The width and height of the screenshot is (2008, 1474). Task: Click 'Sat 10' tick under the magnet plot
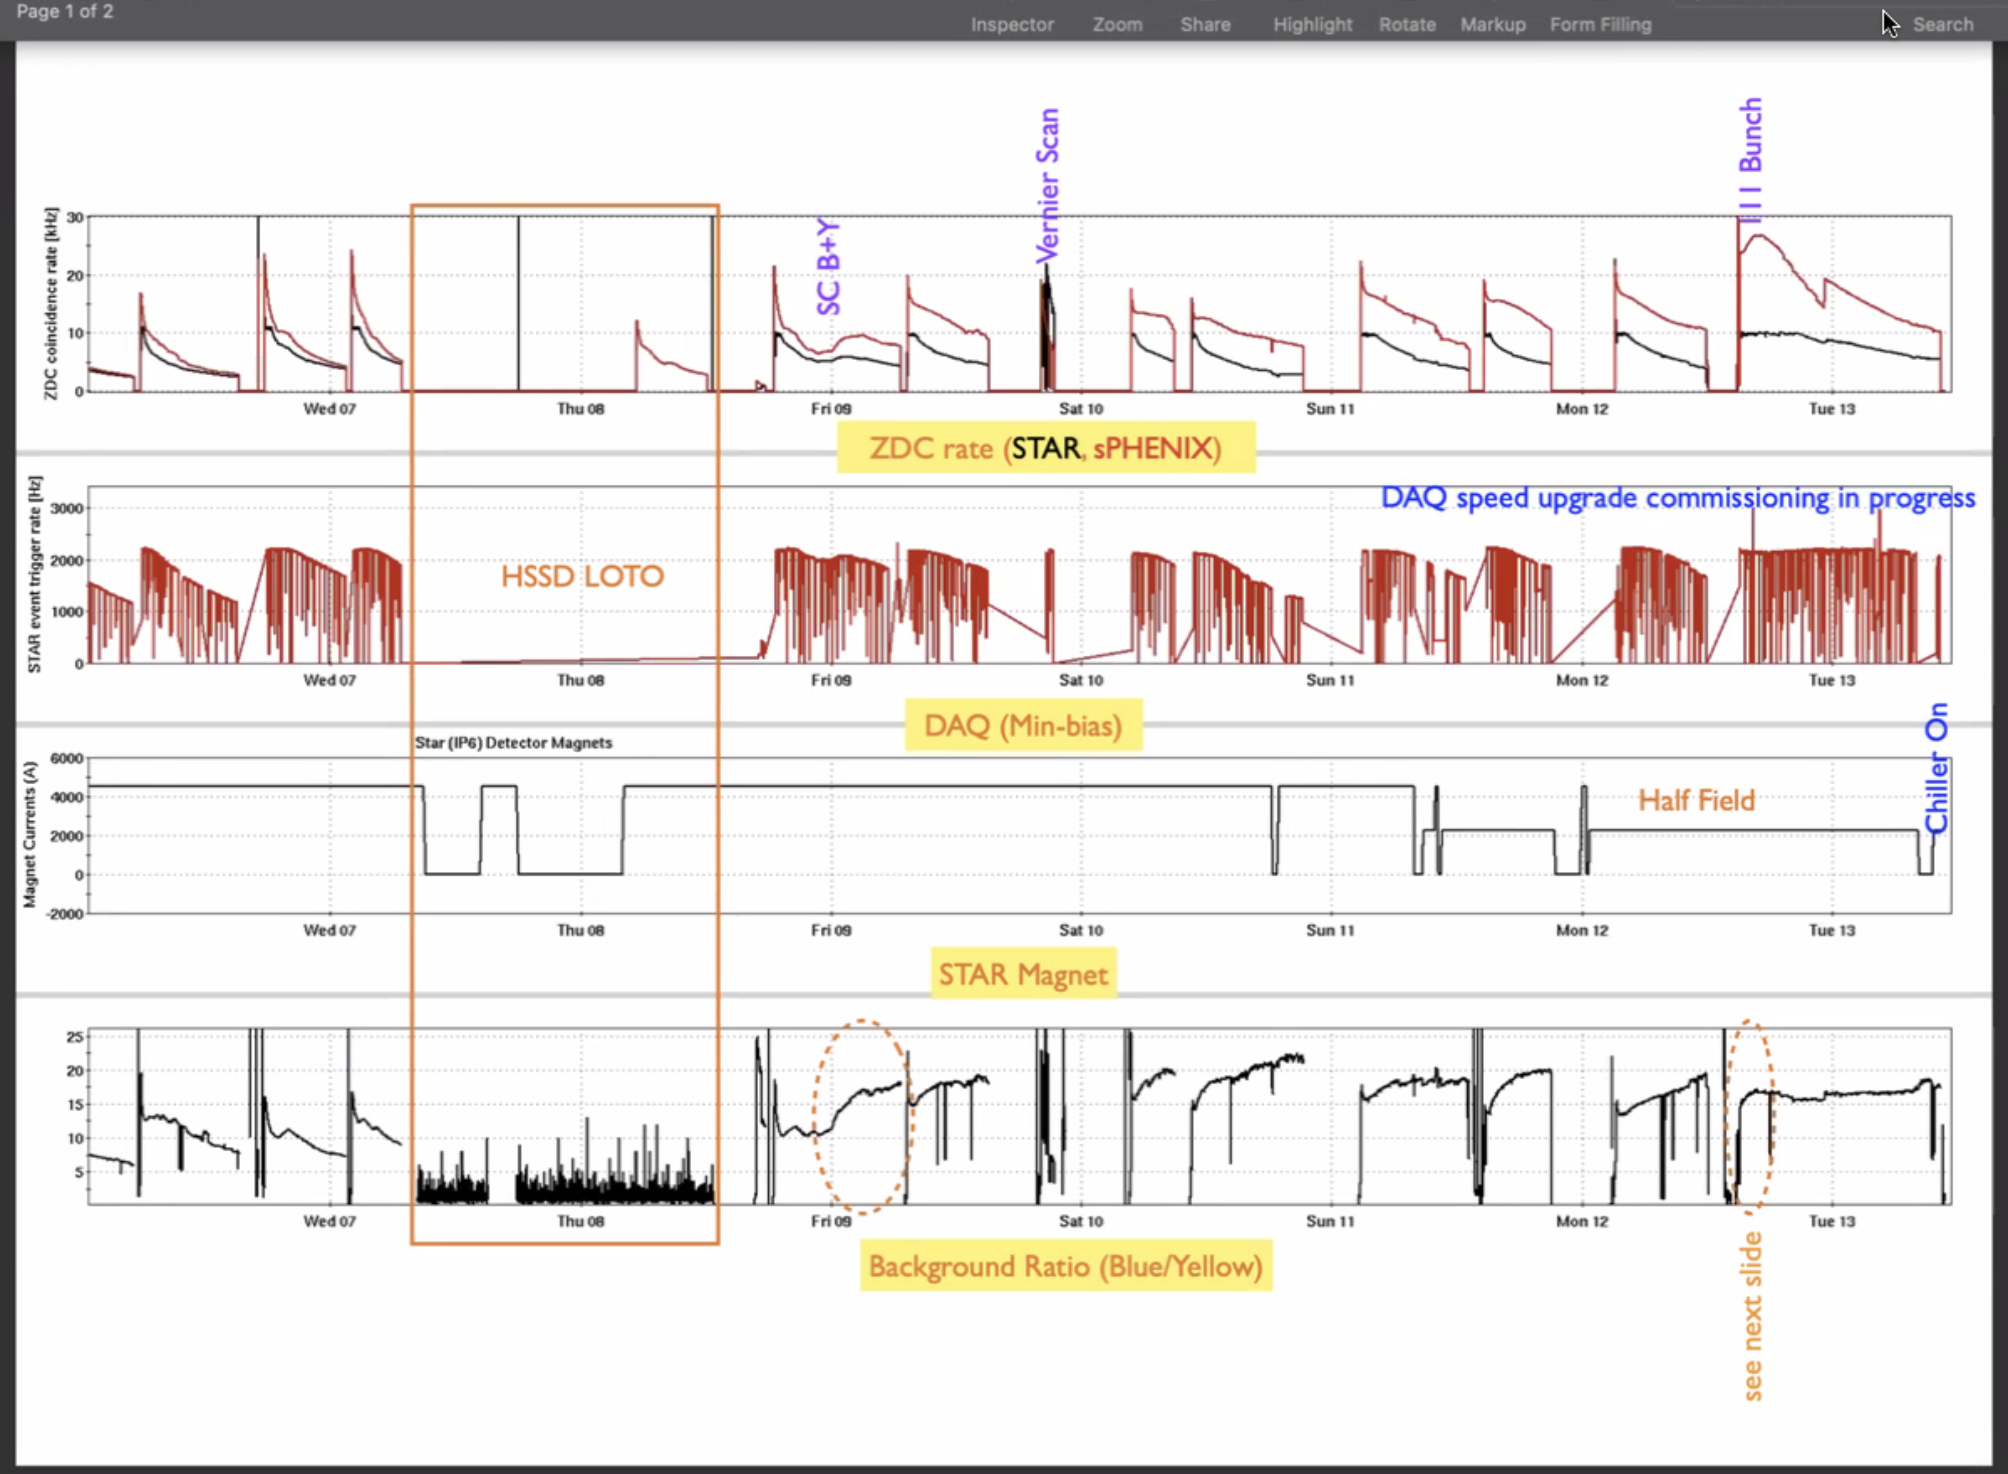click(x=1081, y=930)
